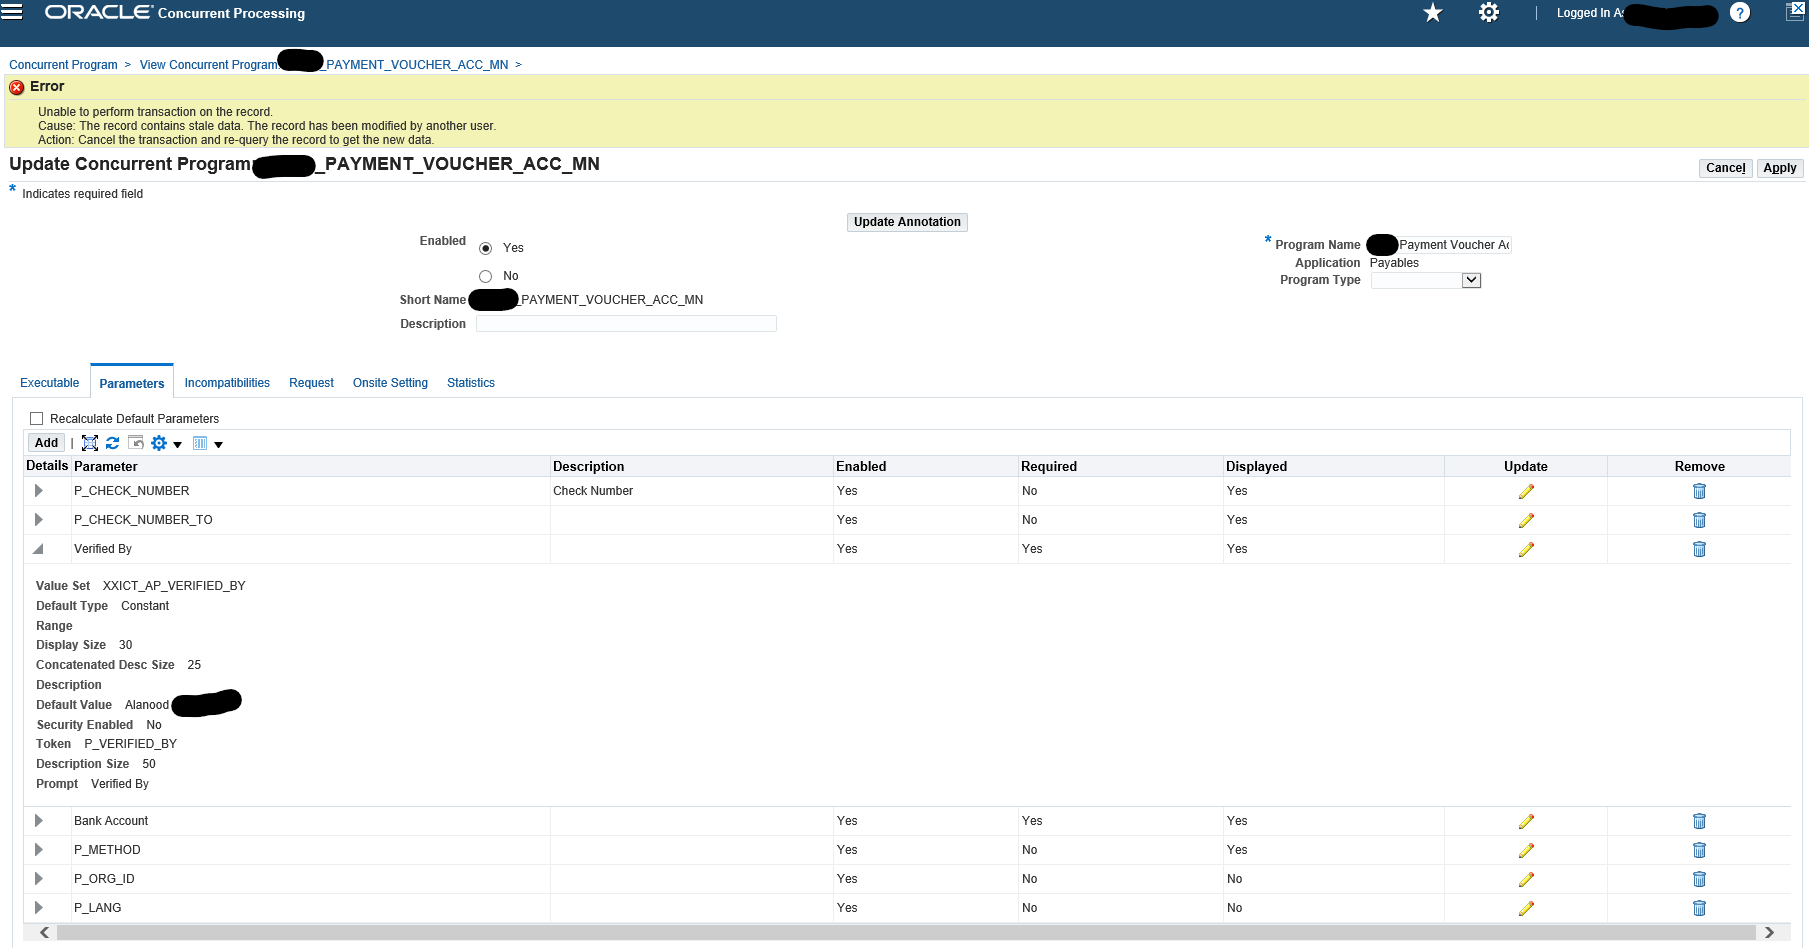
Task: Click the Displayed column header
Action: coord(1257,466)
